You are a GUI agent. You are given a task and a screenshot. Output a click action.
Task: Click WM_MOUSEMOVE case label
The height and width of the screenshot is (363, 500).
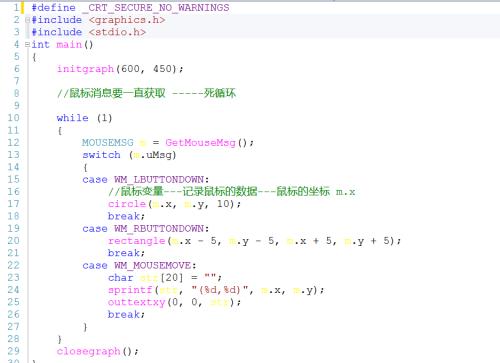coord(153,265)
